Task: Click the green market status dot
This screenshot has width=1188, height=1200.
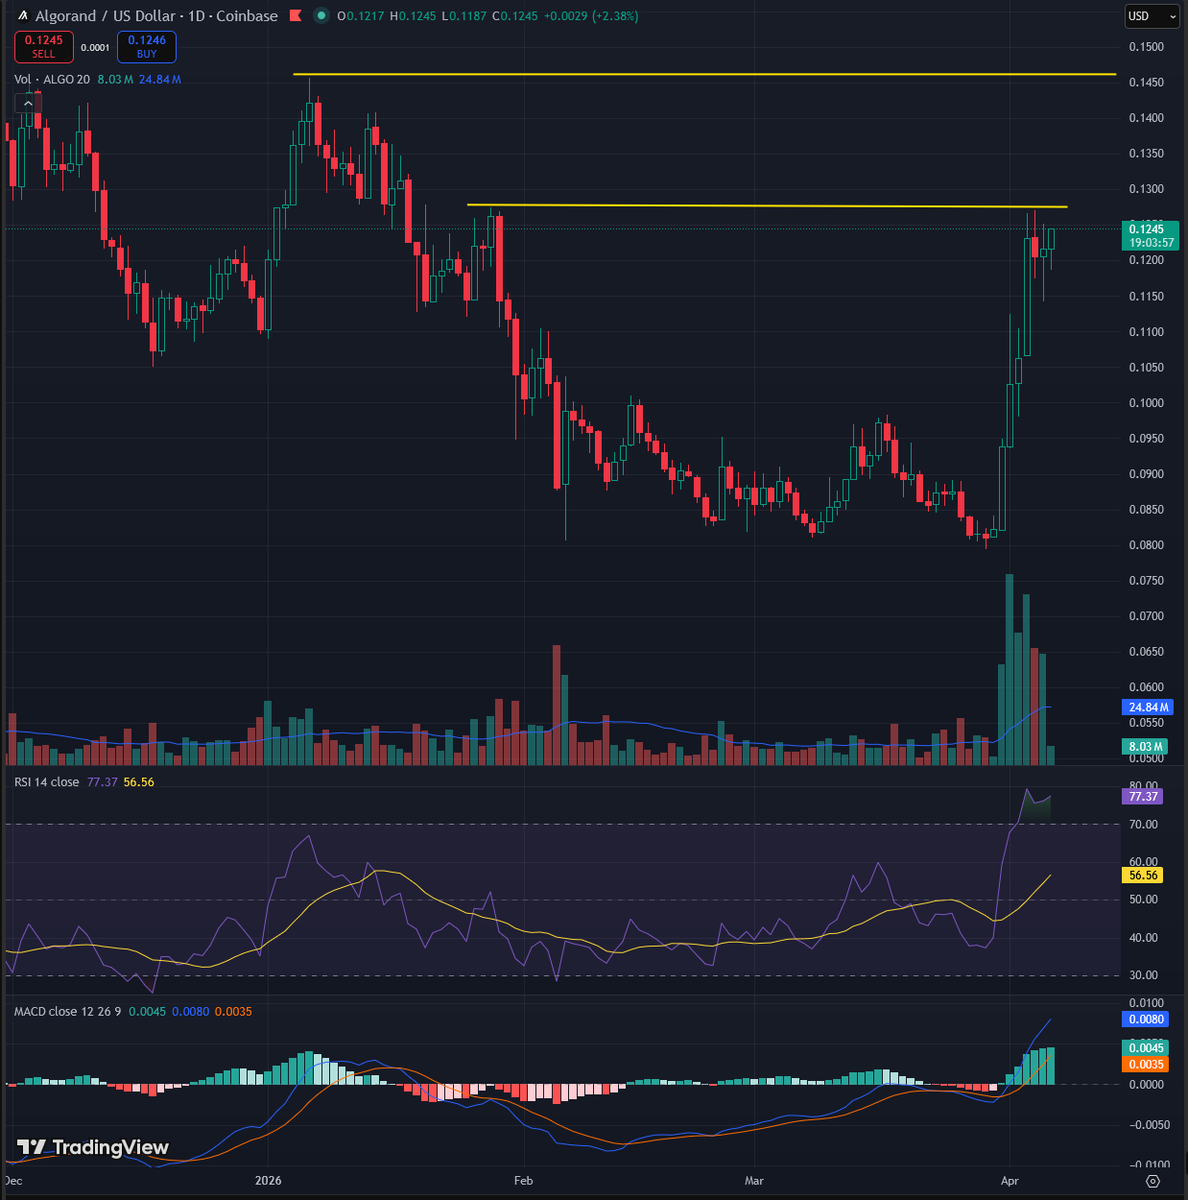Action: coord(320,16)
